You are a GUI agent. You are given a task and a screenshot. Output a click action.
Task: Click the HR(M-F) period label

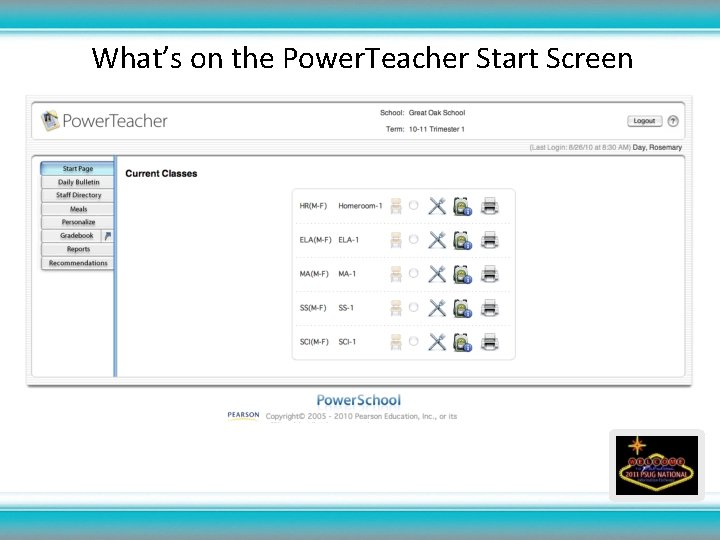pyautogui.click(x=313, y=206)
